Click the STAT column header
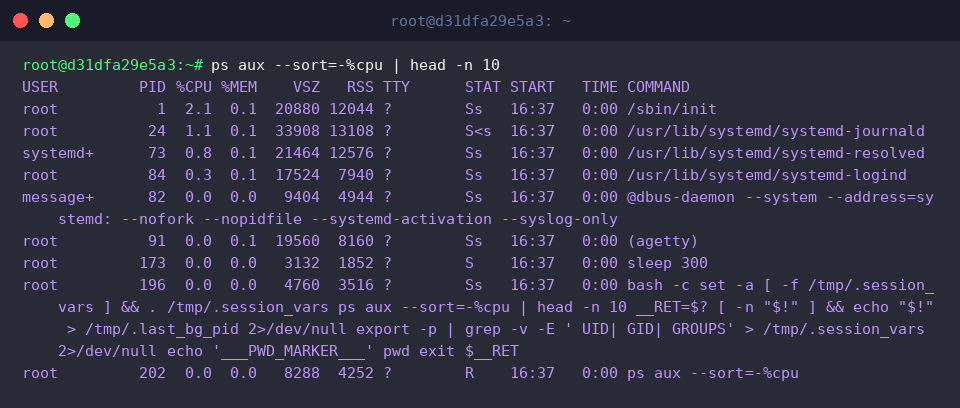This screenshot has width=960, height=408. [x=482, y=87]
